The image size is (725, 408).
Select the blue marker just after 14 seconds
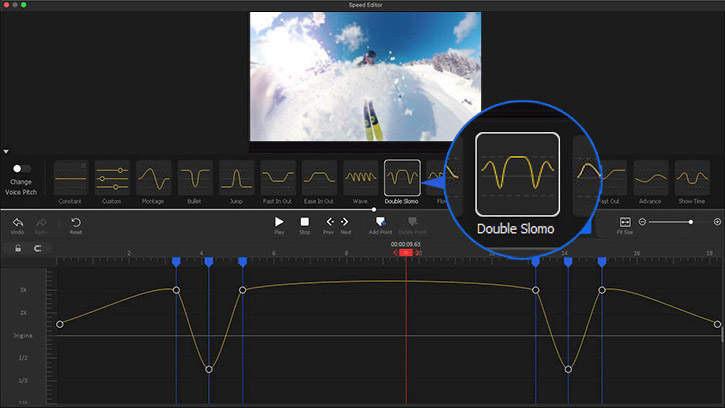568,262
